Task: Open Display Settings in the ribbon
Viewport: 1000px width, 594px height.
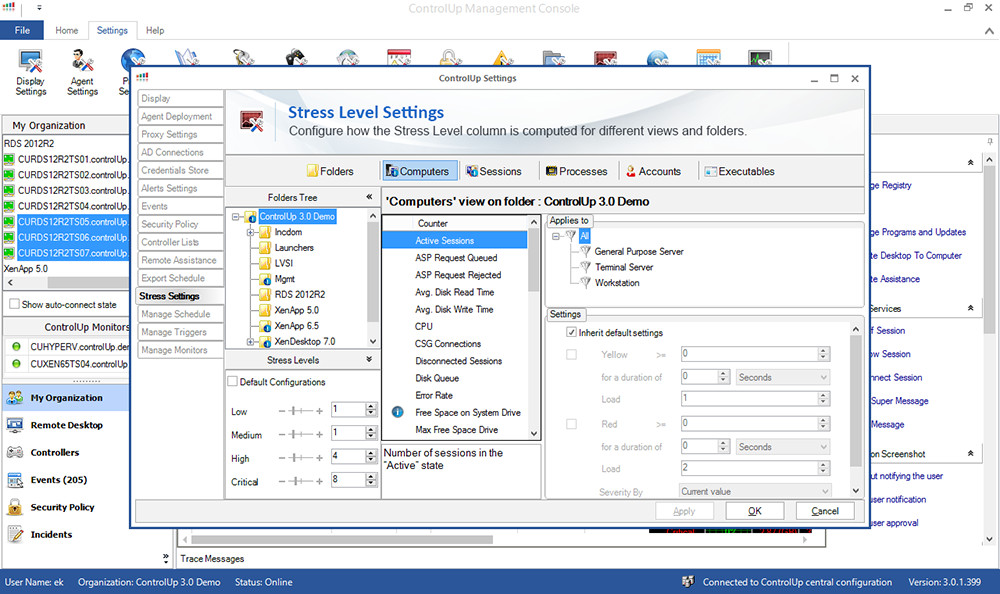Action: pos(31,73)
